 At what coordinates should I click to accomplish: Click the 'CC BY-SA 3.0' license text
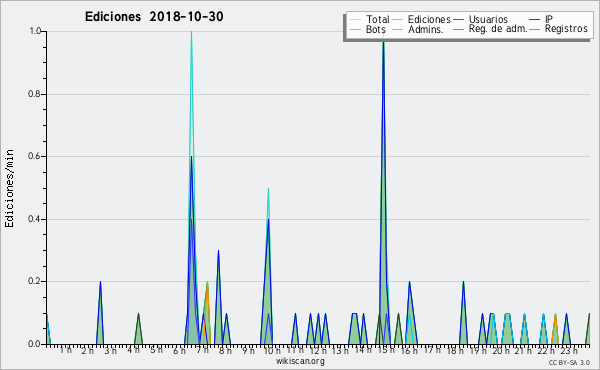(x=569, y=362)
